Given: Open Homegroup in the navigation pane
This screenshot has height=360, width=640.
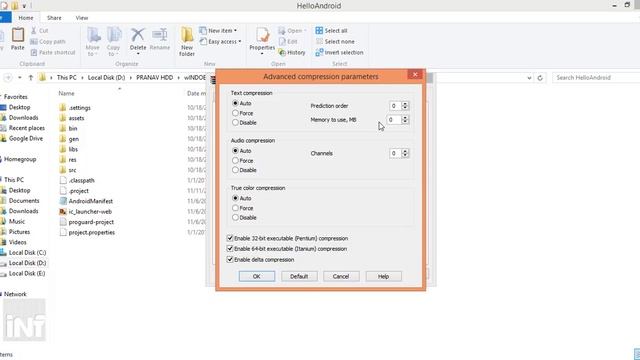Looking at the screenshot, I should 19,159.
